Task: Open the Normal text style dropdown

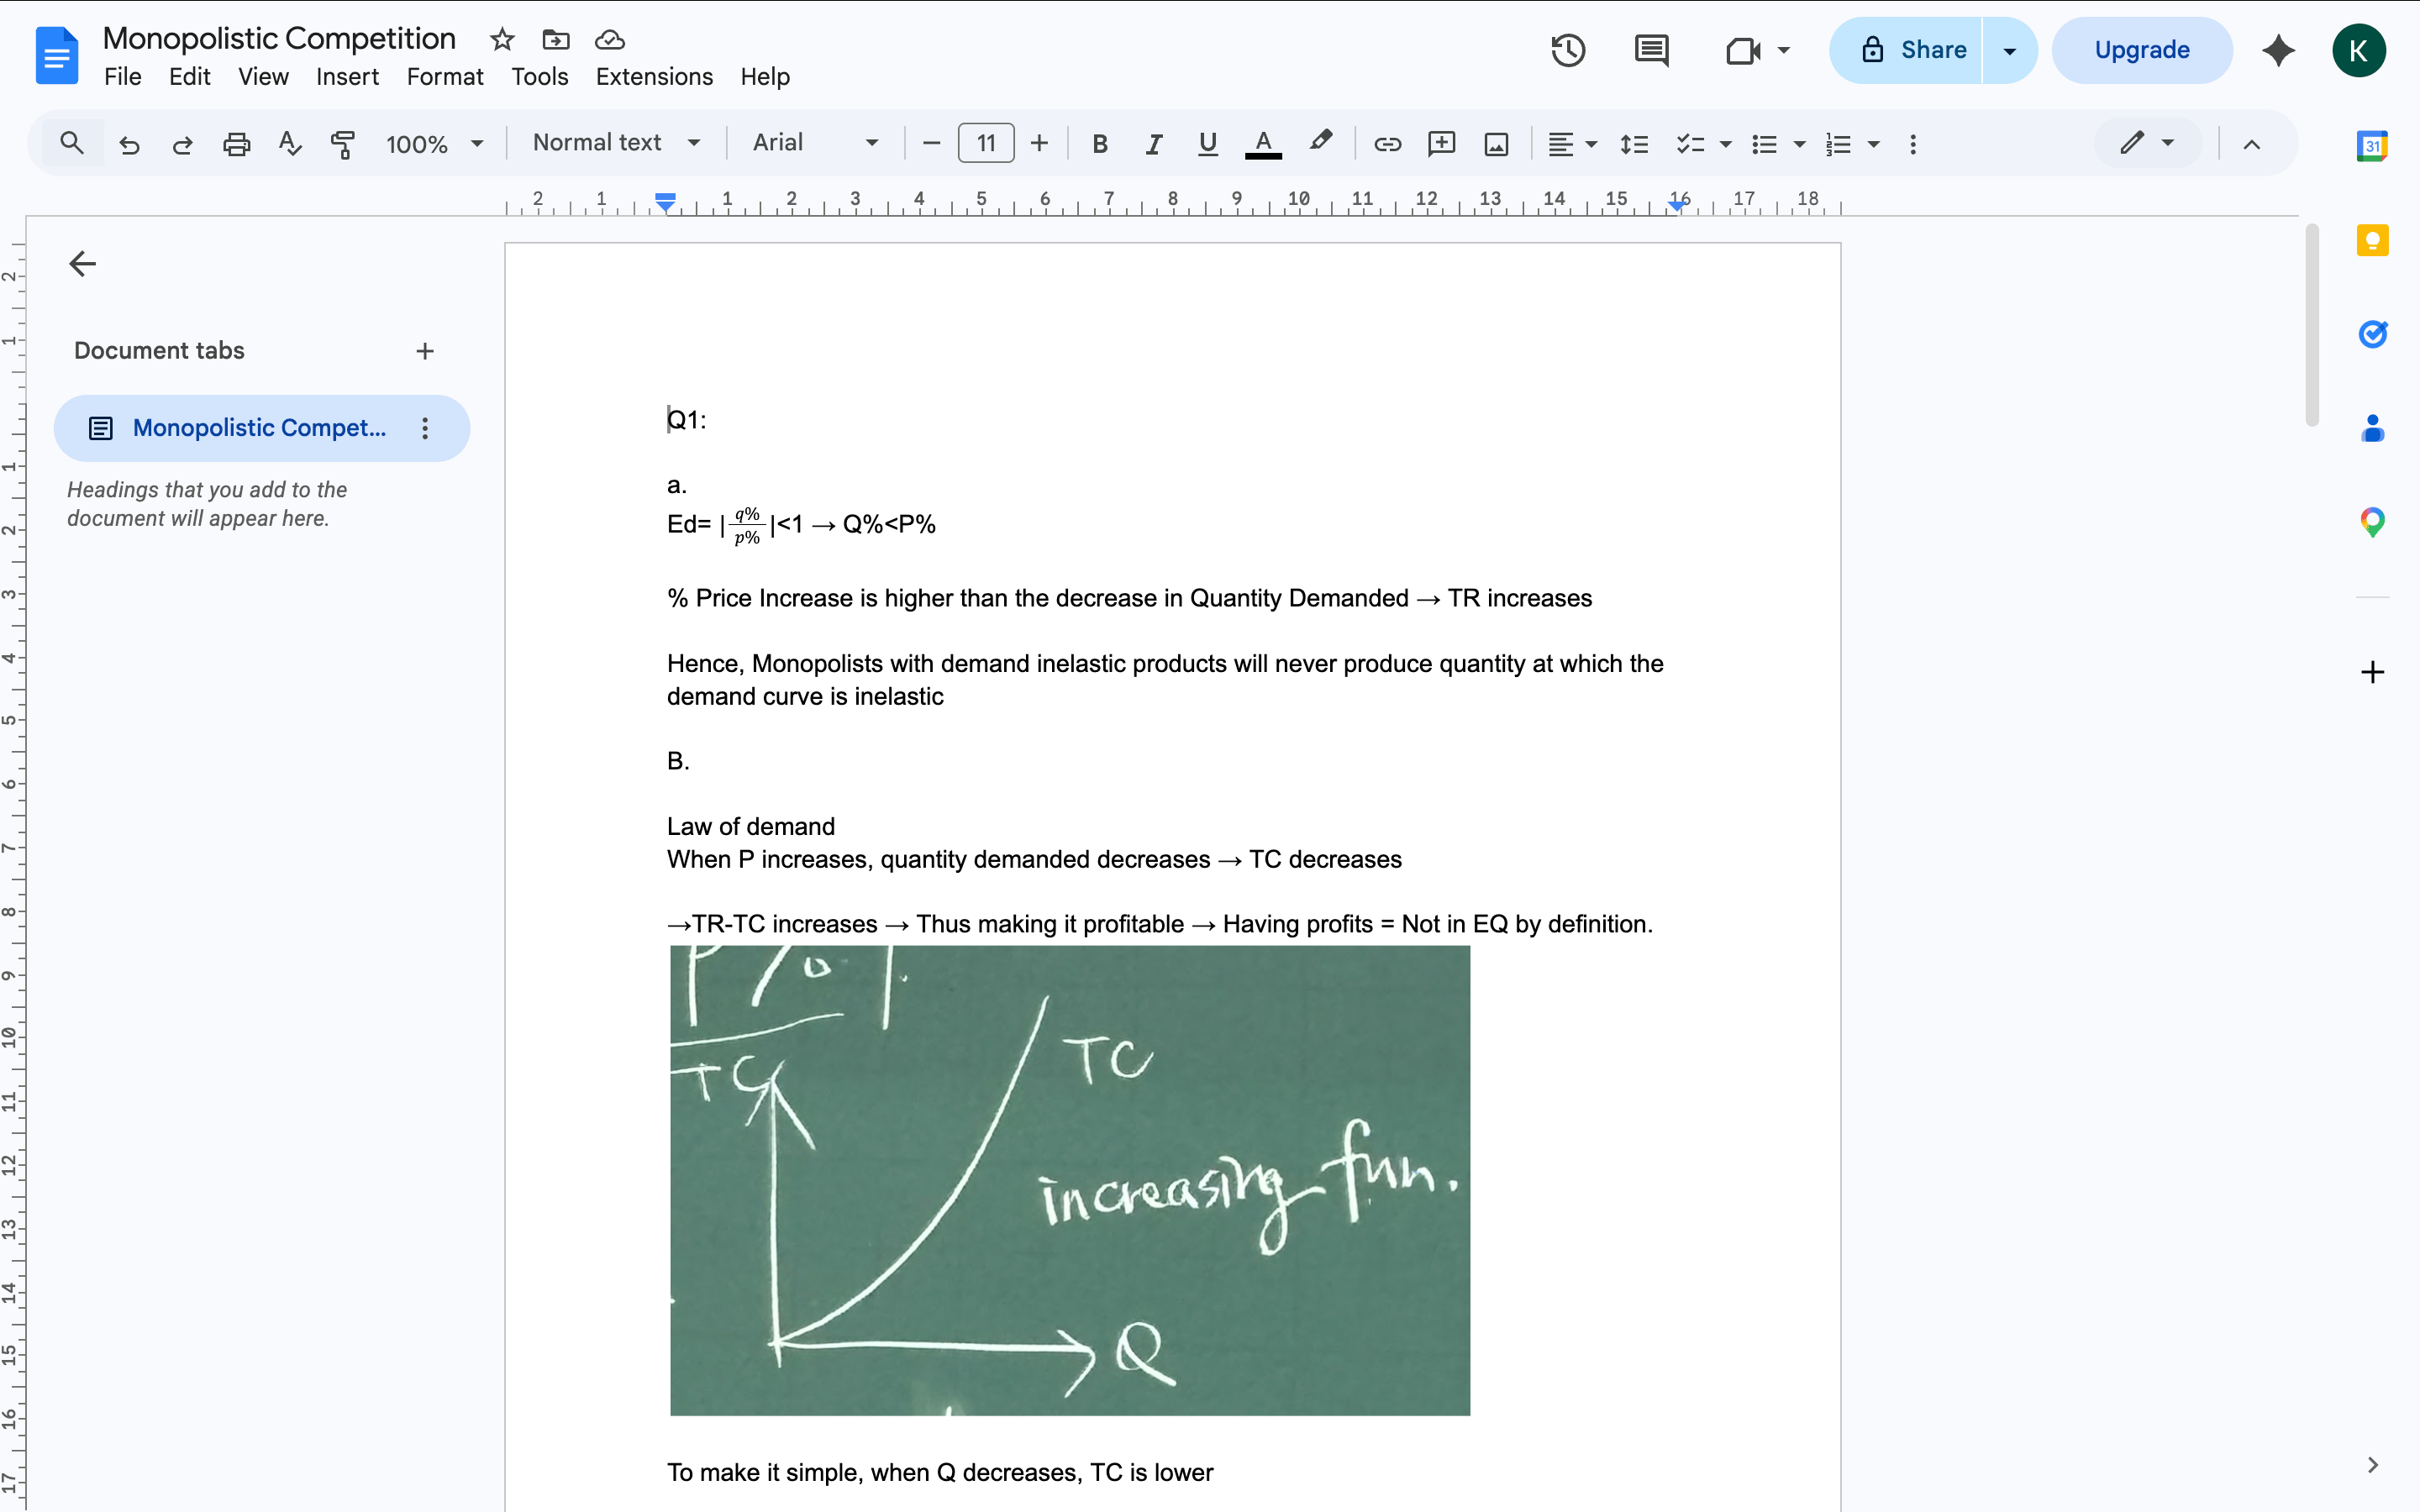Action: point(616,143)
